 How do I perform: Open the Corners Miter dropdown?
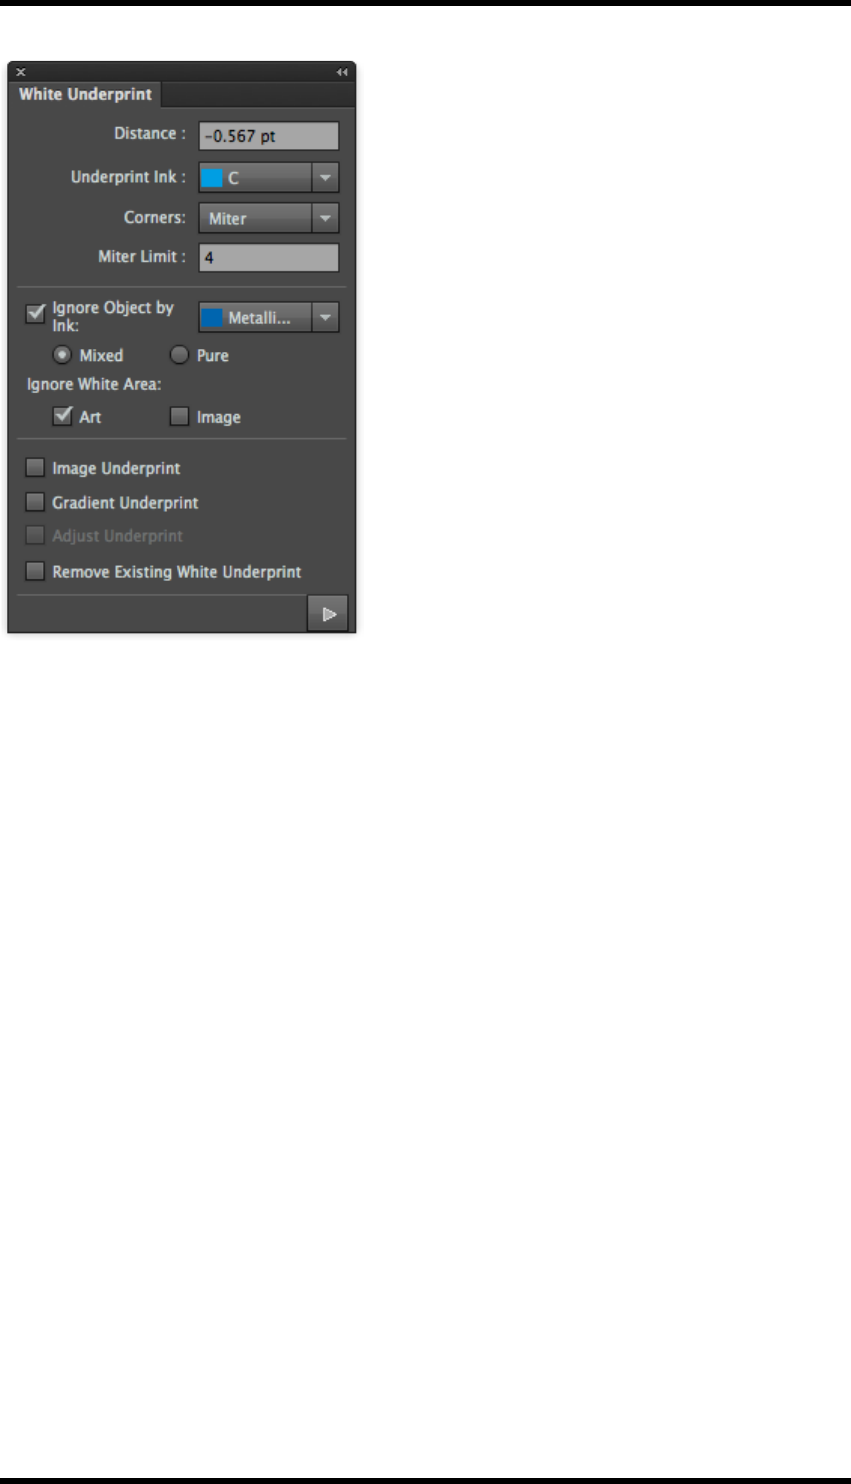tap(269, 218)
